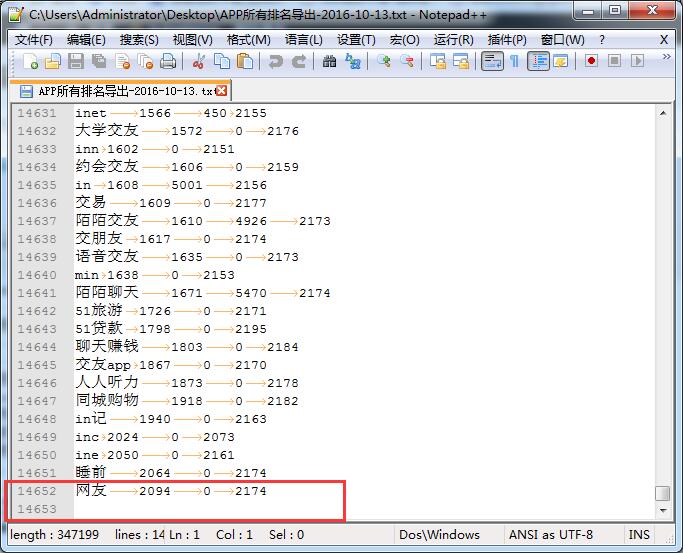Screen dimensions: 683x553
Task: Click the Save file toolbar icon
Action: 76,61
